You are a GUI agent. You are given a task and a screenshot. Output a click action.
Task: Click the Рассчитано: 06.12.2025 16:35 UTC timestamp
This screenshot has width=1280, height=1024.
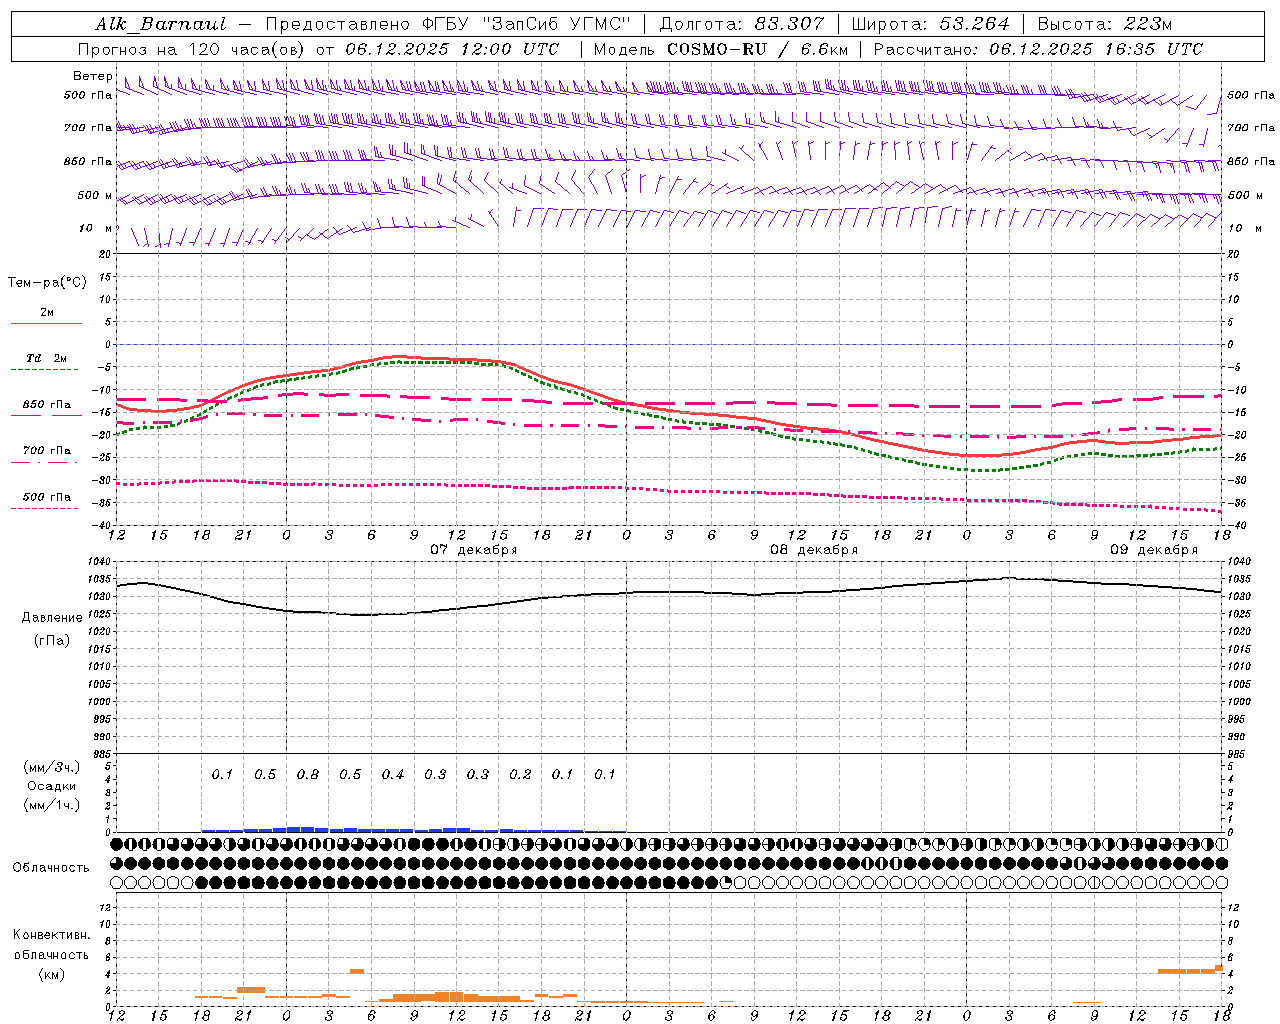[1038, 49]
